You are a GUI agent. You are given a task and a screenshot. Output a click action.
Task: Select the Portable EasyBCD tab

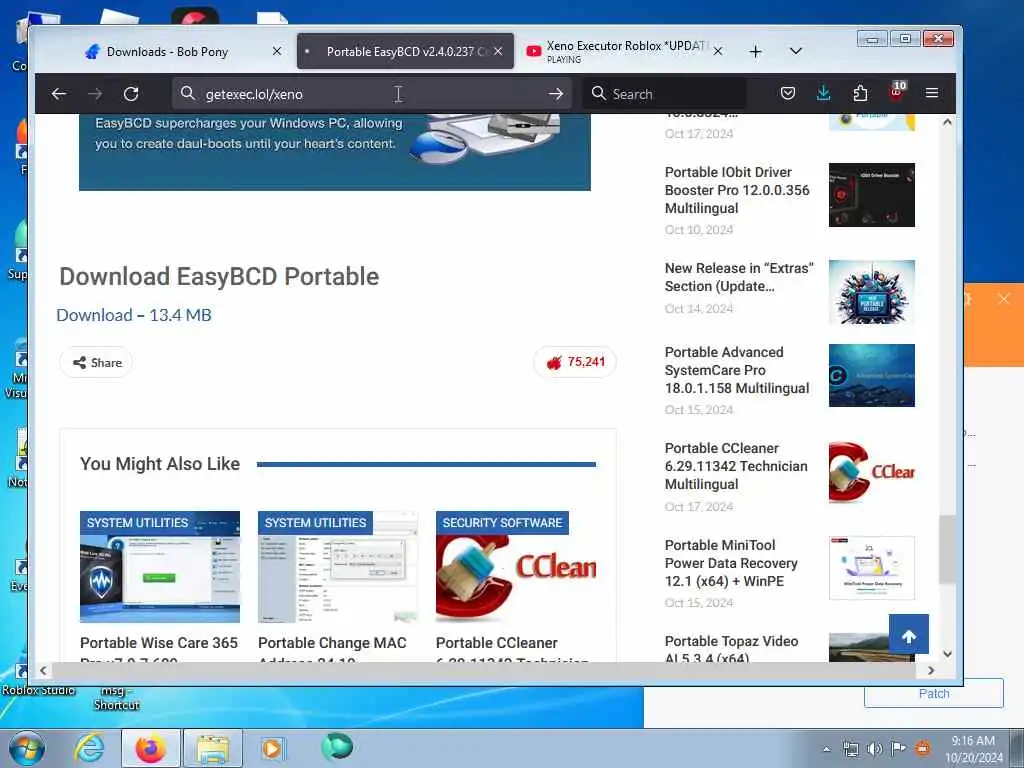pos(405,52)
